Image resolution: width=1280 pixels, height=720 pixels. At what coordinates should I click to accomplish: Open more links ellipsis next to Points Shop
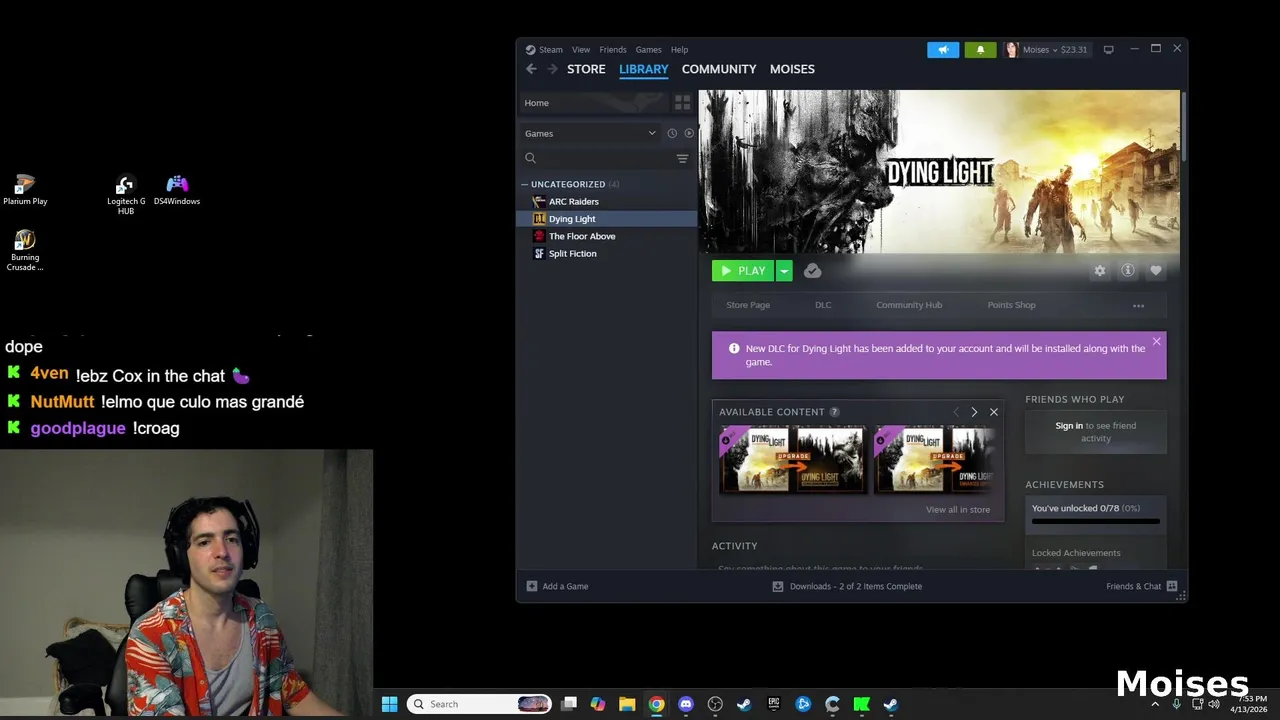coord(1138,305)
